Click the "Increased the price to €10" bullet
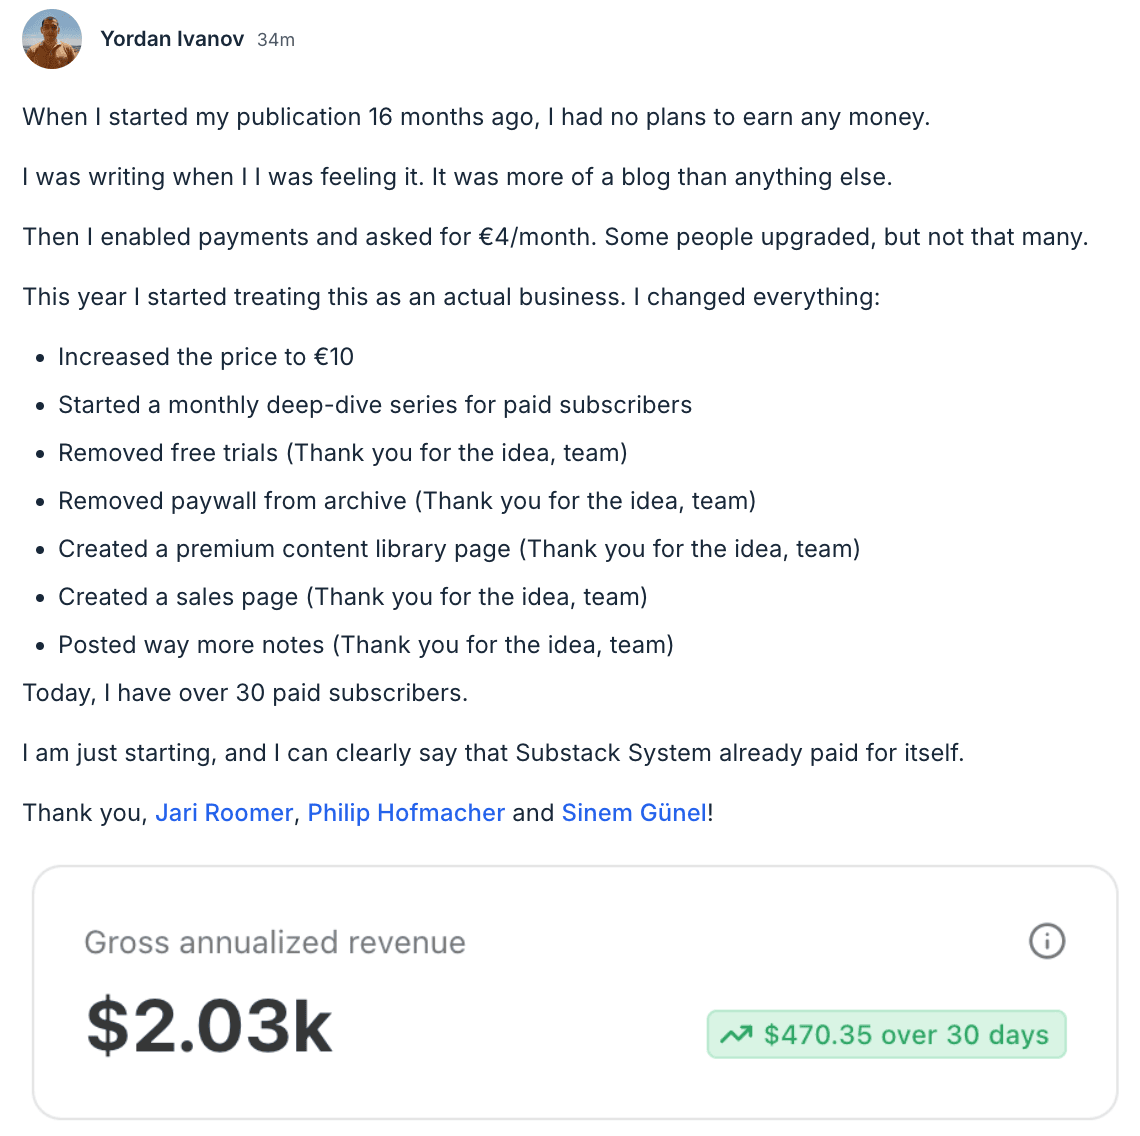The width and height of the screenshot is (1140, 1136). 206,357
